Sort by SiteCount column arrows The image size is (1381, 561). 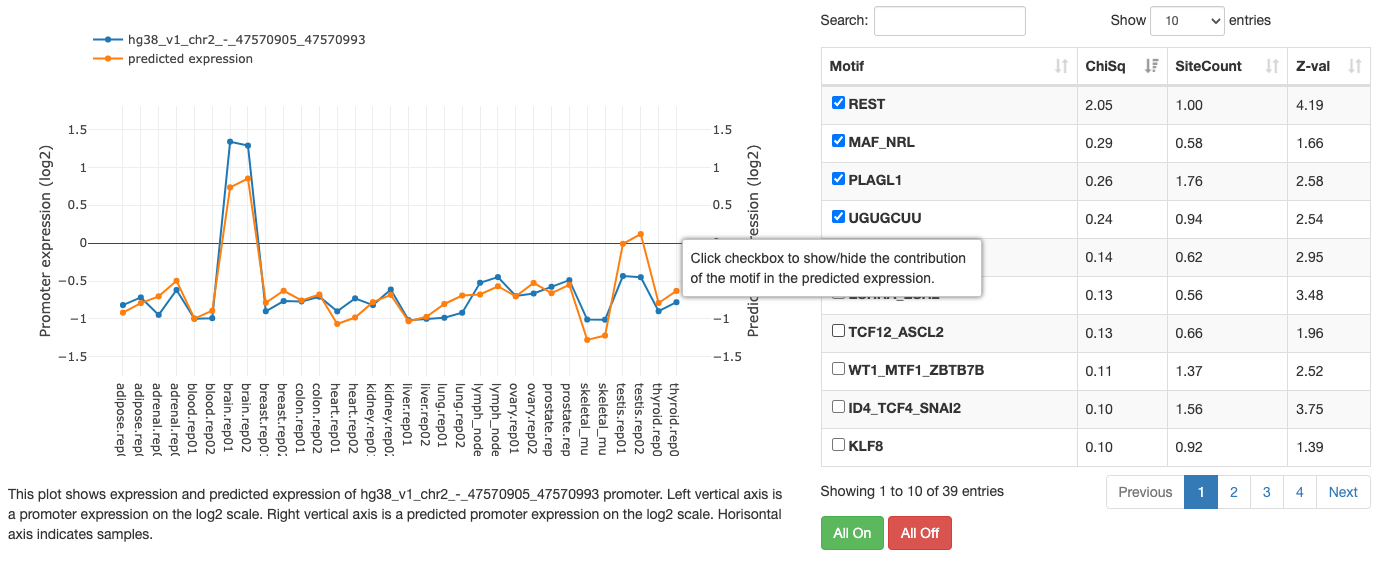[x=1272, y=67]
